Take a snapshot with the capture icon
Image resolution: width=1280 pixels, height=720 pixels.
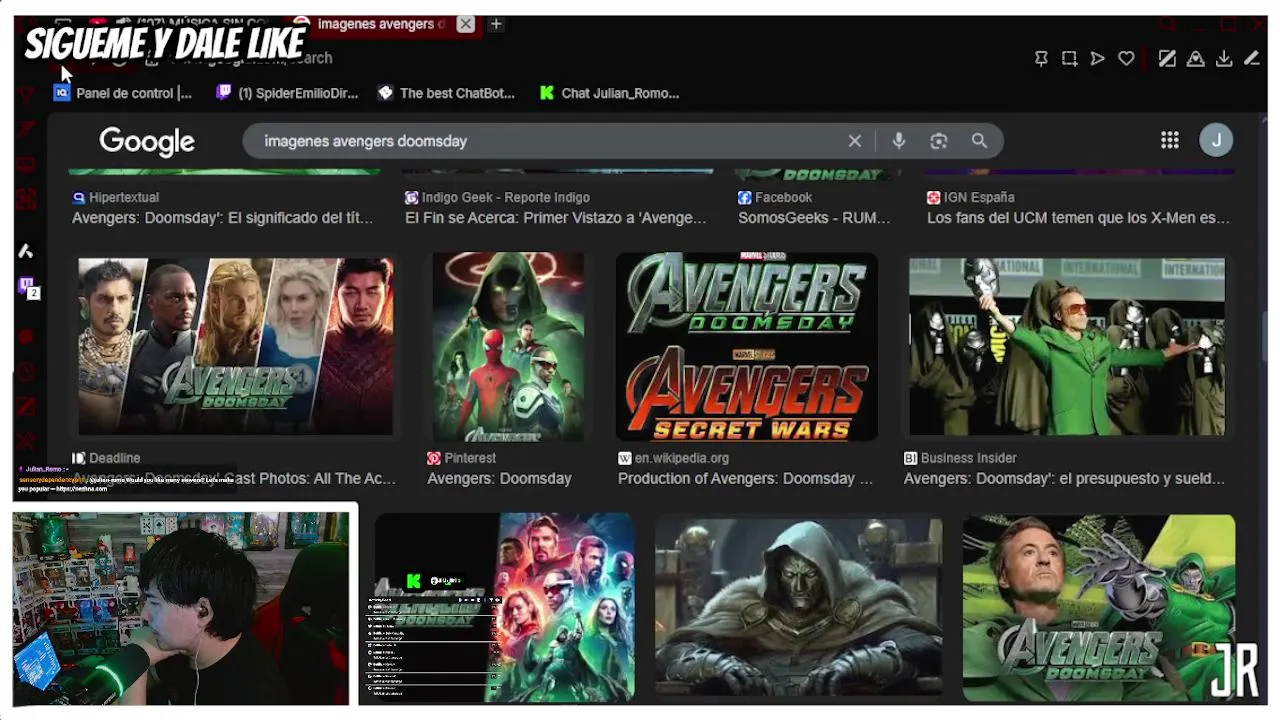coord(1069,59)
